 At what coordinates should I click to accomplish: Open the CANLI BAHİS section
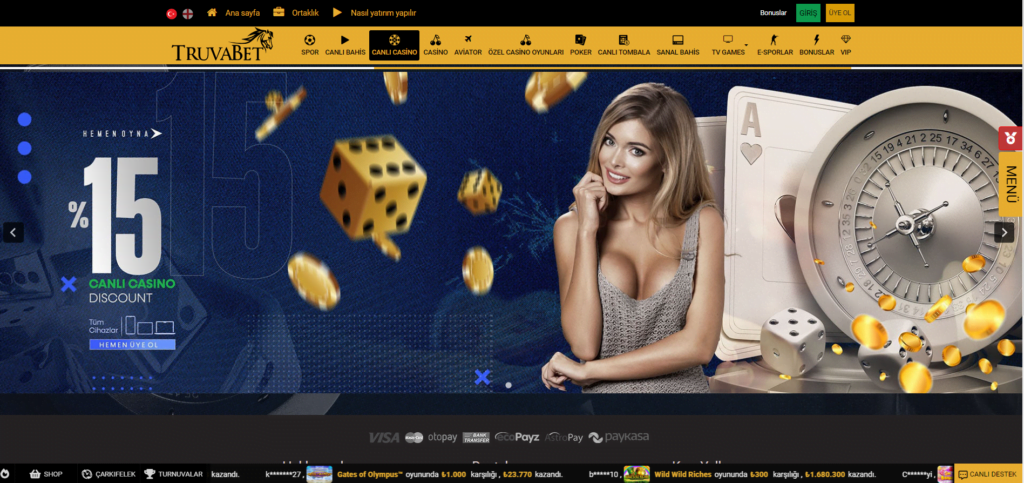345,46
